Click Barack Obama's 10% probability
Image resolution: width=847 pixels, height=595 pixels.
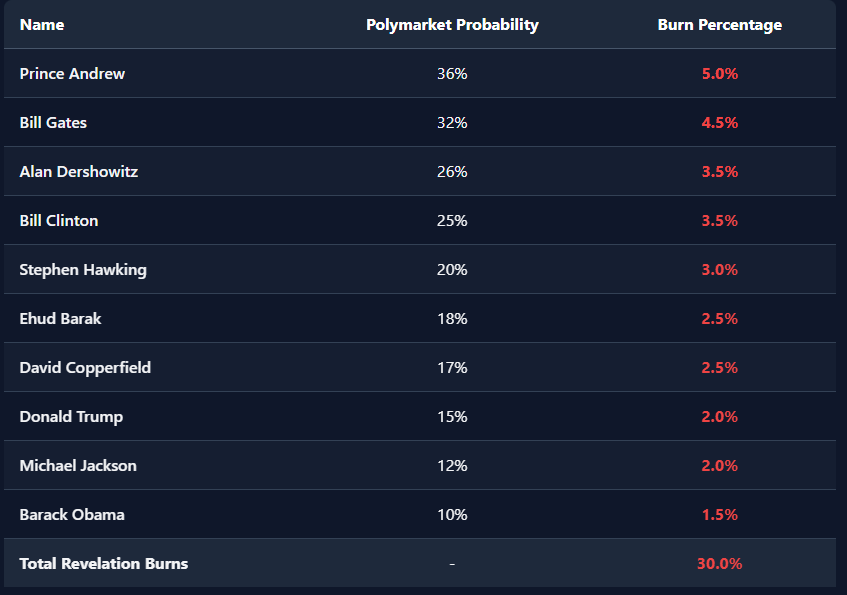tap(452, 514)
